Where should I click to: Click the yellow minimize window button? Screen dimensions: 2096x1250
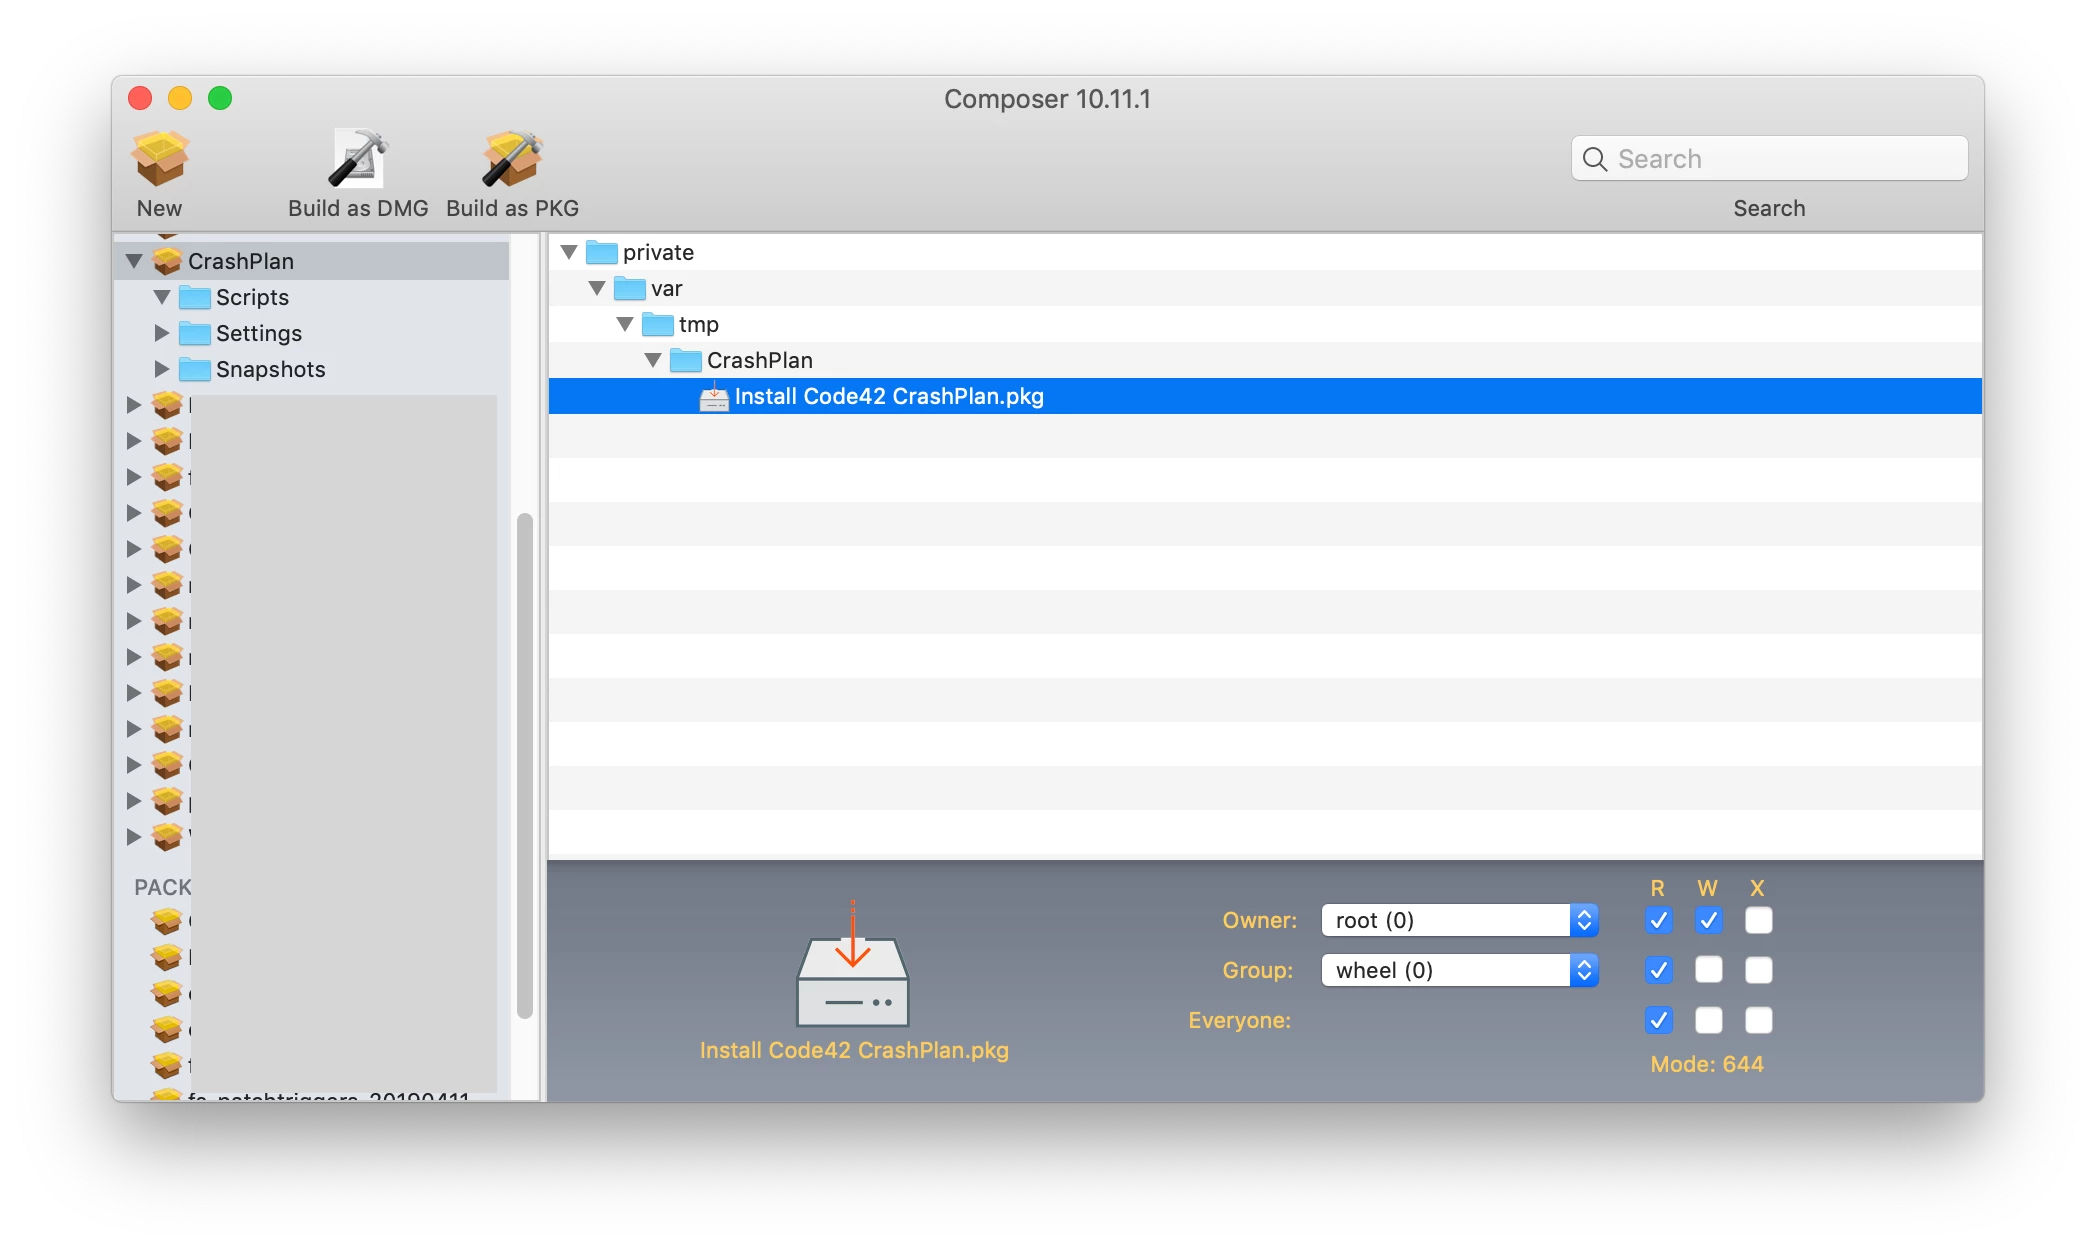pyautogui.click(x=180, y=98)
